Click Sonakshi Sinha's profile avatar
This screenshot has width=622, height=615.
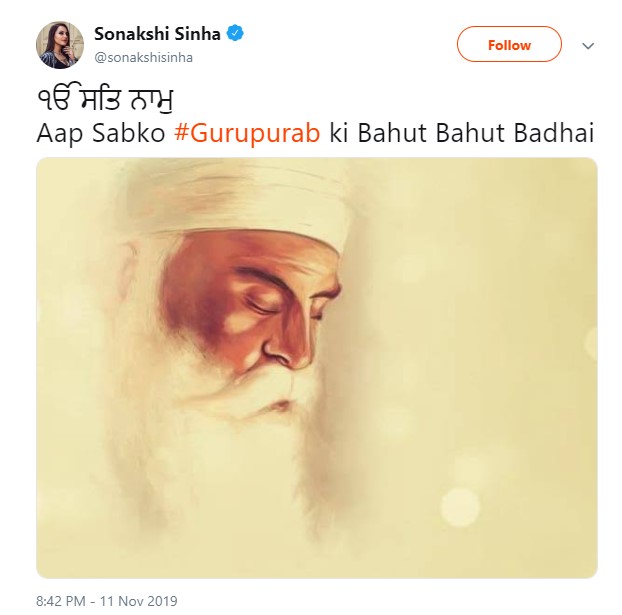(x=60, y=45)
